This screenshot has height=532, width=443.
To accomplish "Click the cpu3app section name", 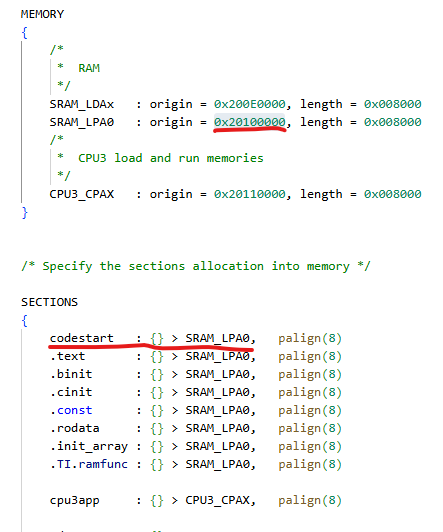I will pyautogui.click(x=74, y=500).
